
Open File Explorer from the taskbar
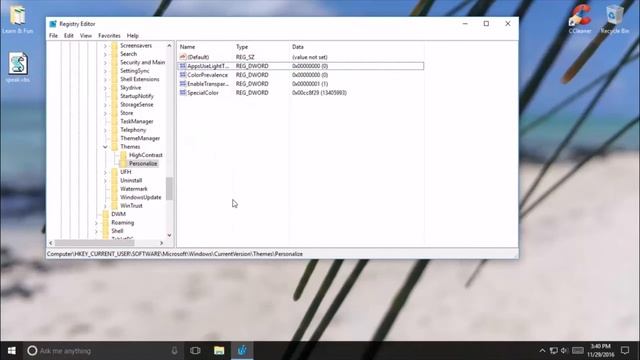pos(219,351)
